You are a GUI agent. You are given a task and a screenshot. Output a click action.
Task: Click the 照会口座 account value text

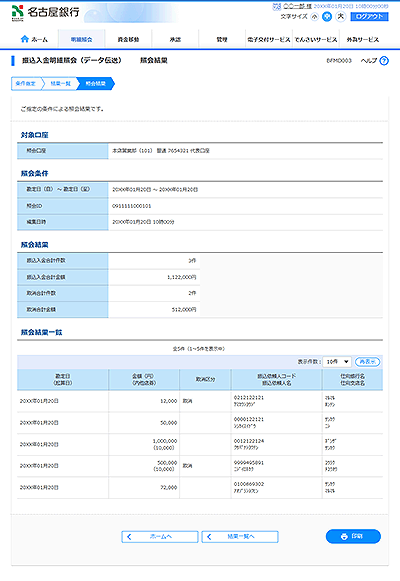[161, 151]
